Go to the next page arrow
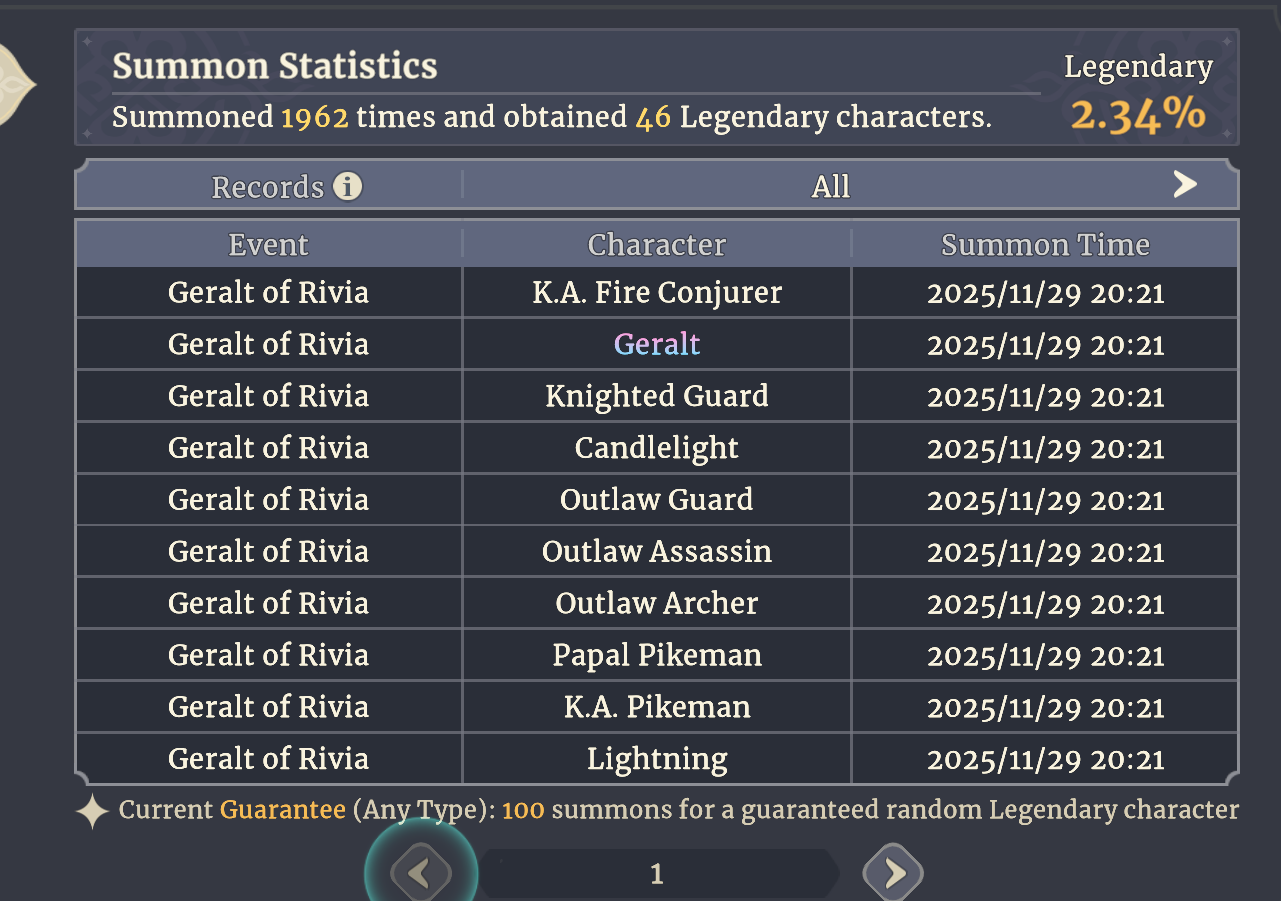 point(892,874)
